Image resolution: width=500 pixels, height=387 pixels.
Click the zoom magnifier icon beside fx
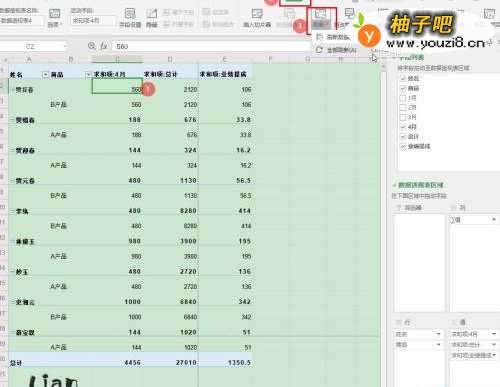[x=92, y=46]
